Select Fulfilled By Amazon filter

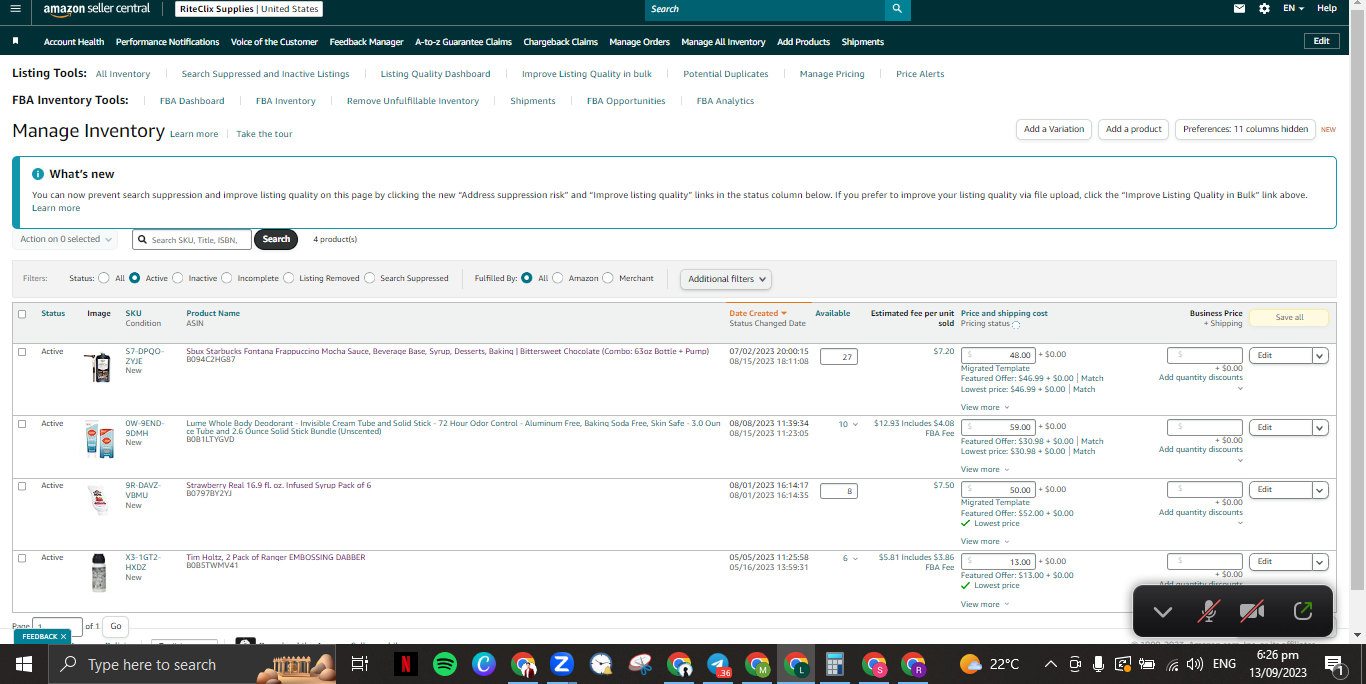(558, 278)
